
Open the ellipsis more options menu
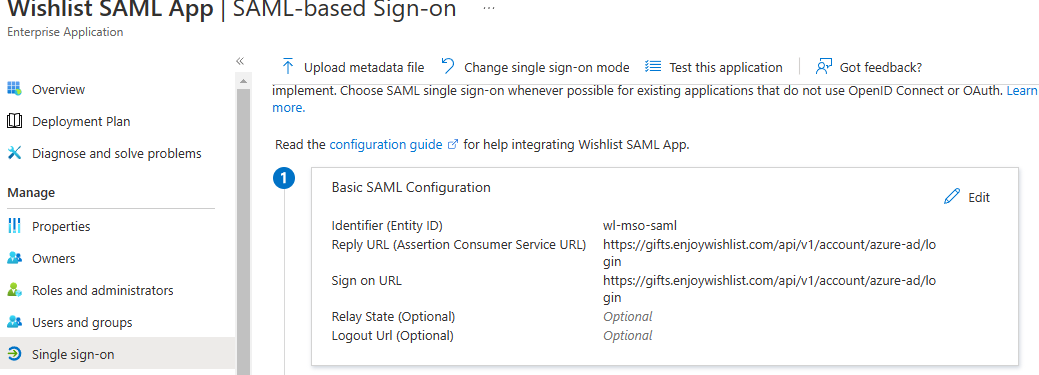click(489, 9)
